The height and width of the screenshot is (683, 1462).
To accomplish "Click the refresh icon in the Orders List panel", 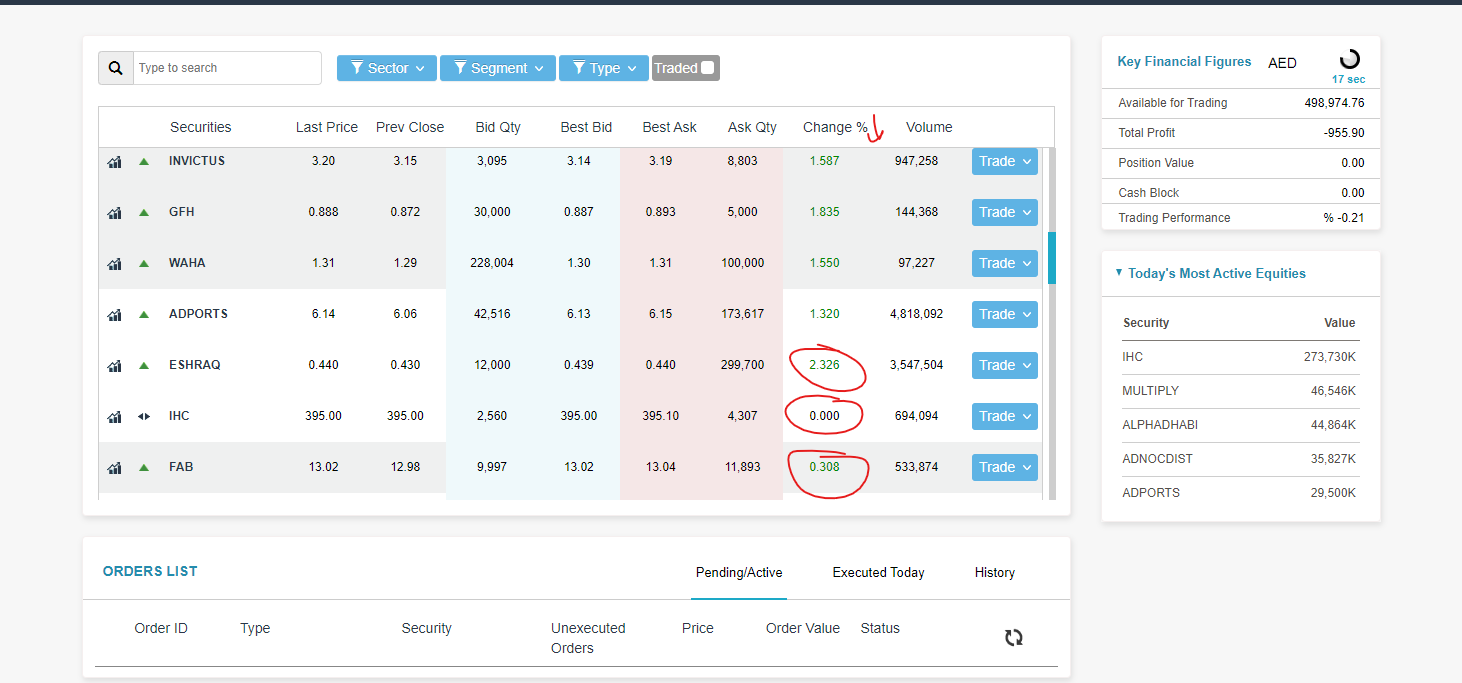I will (x=1014, y=637).
